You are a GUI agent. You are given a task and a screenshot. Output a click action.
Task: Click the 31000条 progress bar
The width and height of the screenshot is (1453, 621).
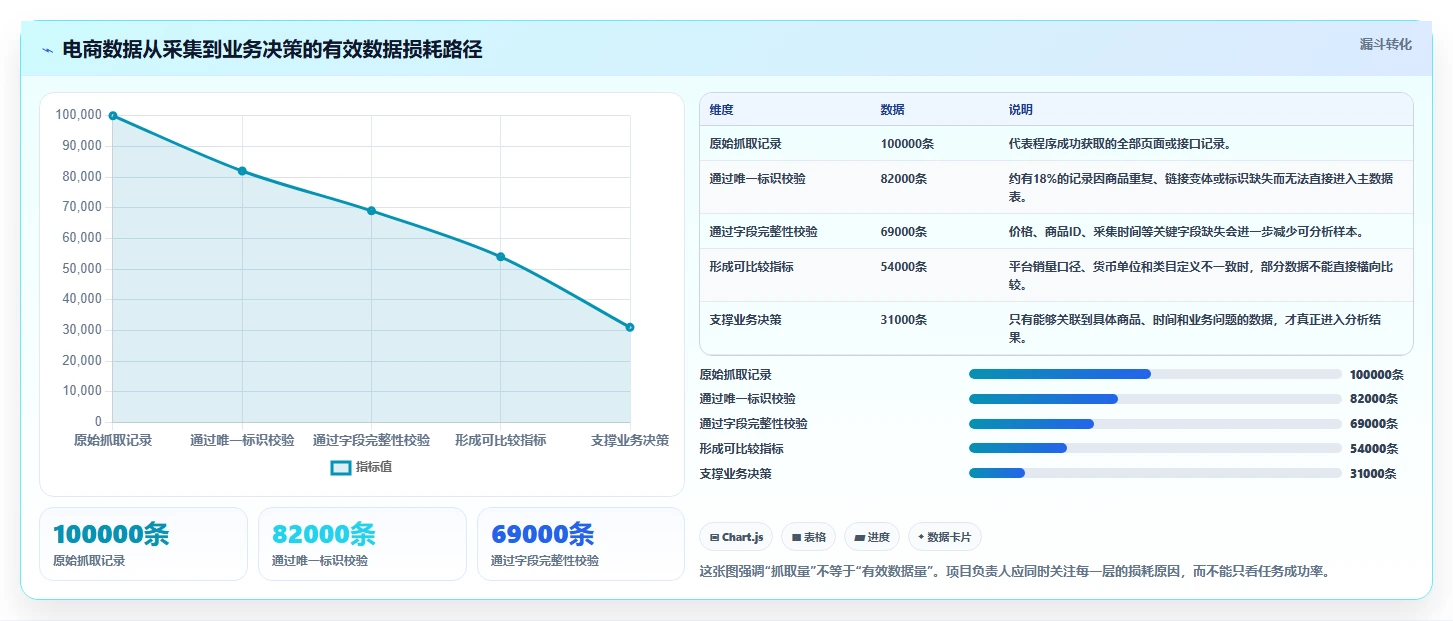click(x=1155, y=473)
